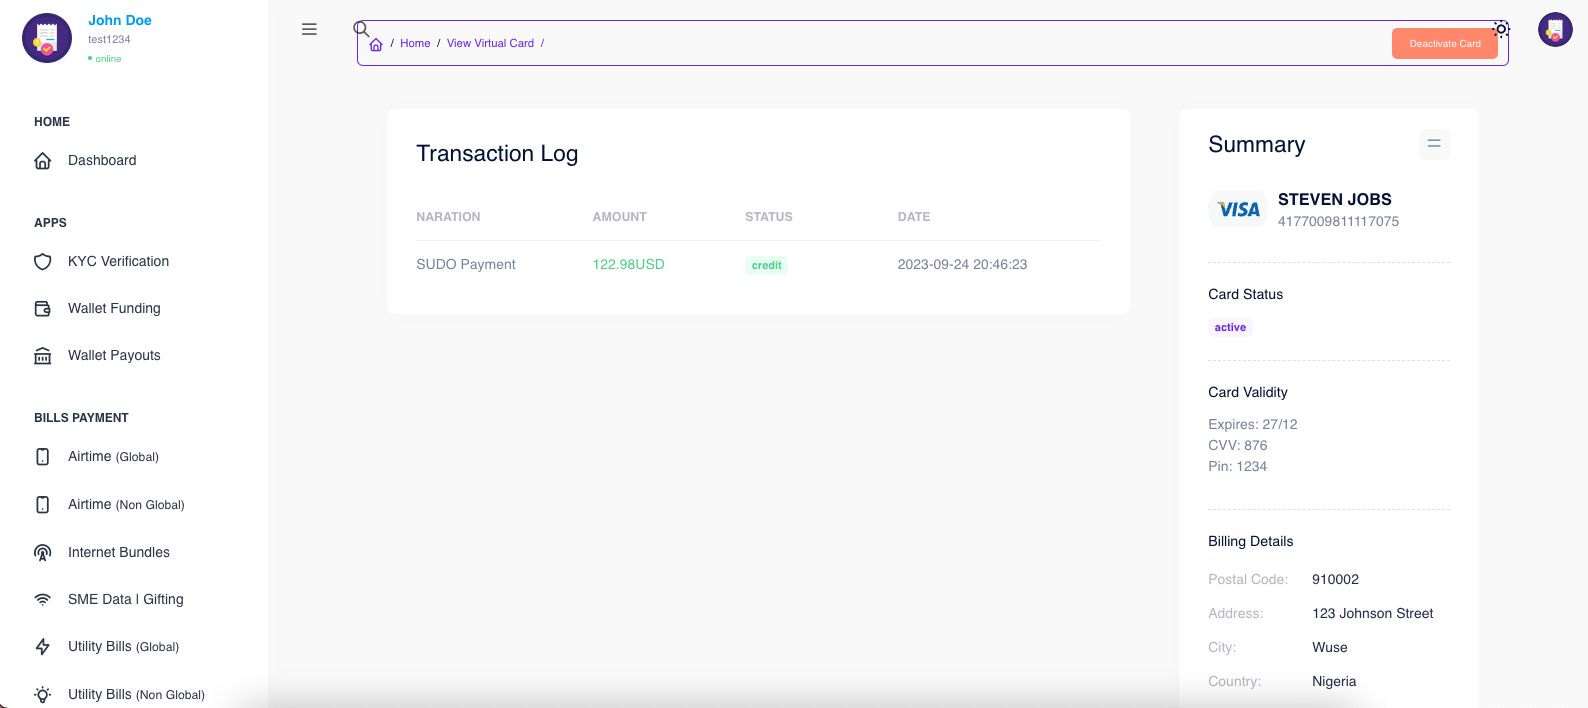Click the Wallet Funding wallet icon
This screenshot has width=1588, height=708.
tap(42, 309)
